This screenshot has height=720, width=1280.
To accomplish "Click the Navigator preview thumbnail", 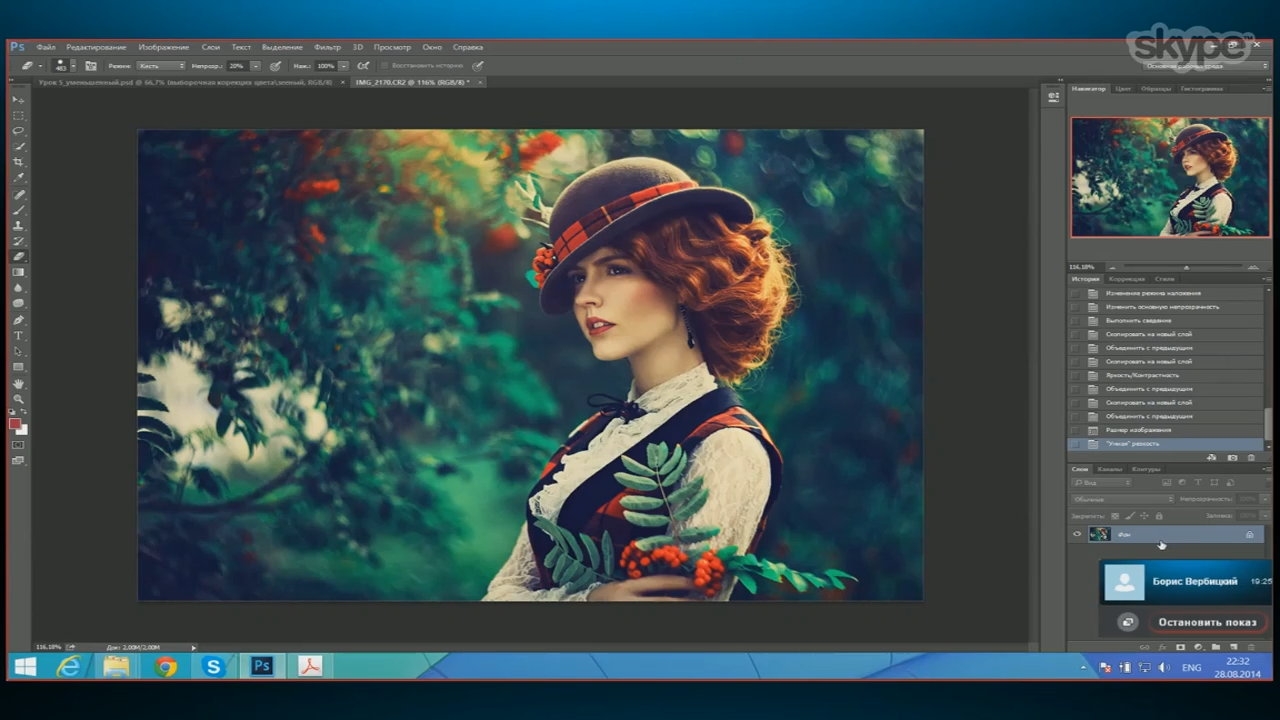I will point(1169,177).
